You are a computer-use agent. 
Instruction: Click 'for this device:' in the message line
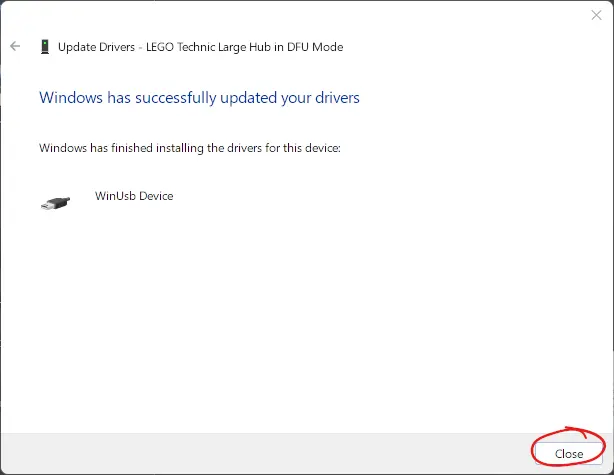click(x=301, y=148)
